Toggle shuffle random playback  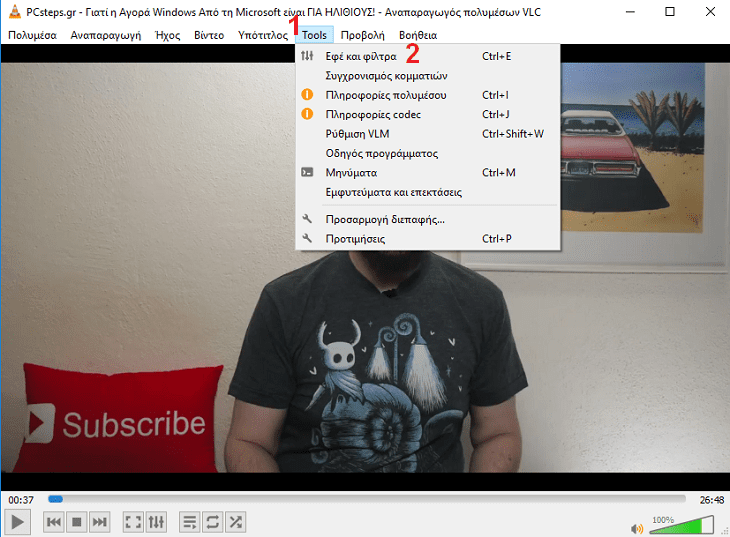236,522
